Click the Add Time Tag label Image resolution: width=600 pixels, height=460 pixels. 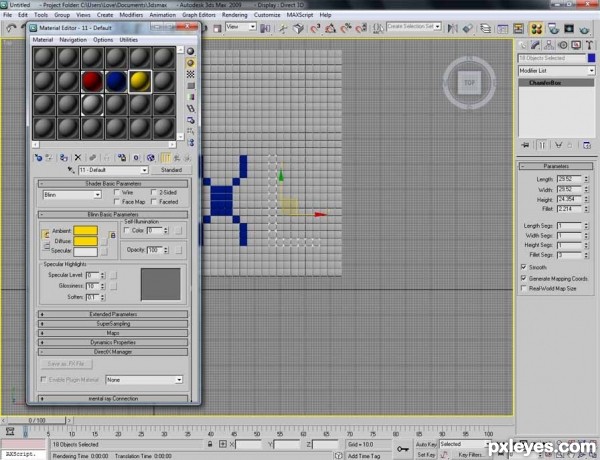(364, 456)
